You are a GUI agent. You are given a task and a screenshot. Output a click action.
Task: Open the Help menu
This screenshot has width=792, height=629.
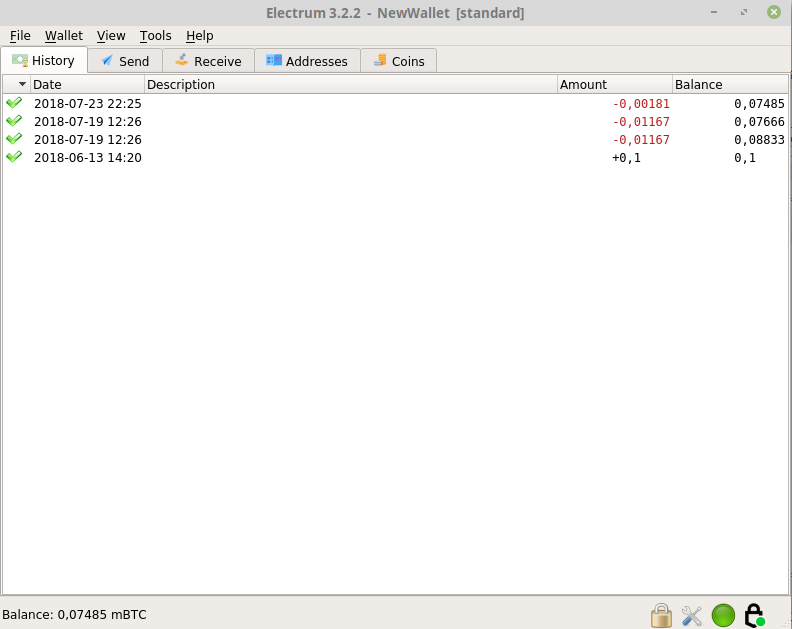pos(200,36)
